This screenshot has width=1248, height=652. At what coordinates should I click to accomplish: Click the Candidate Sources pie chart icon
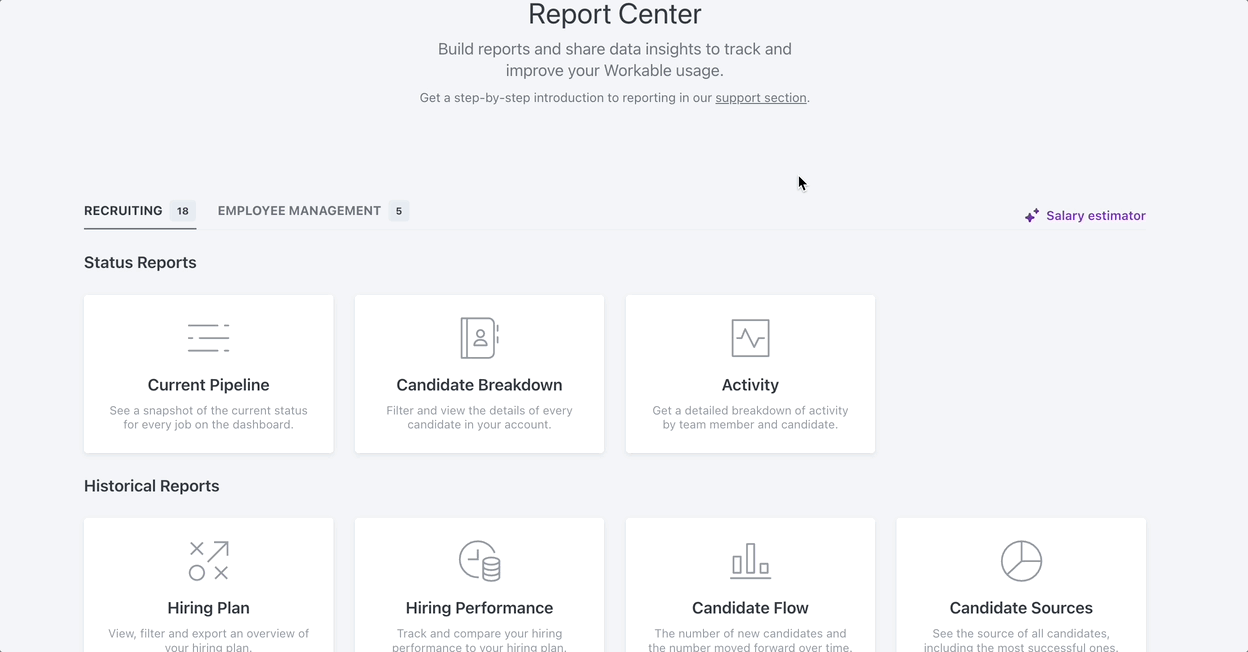pyautogui.click(x=1021, y=561)
